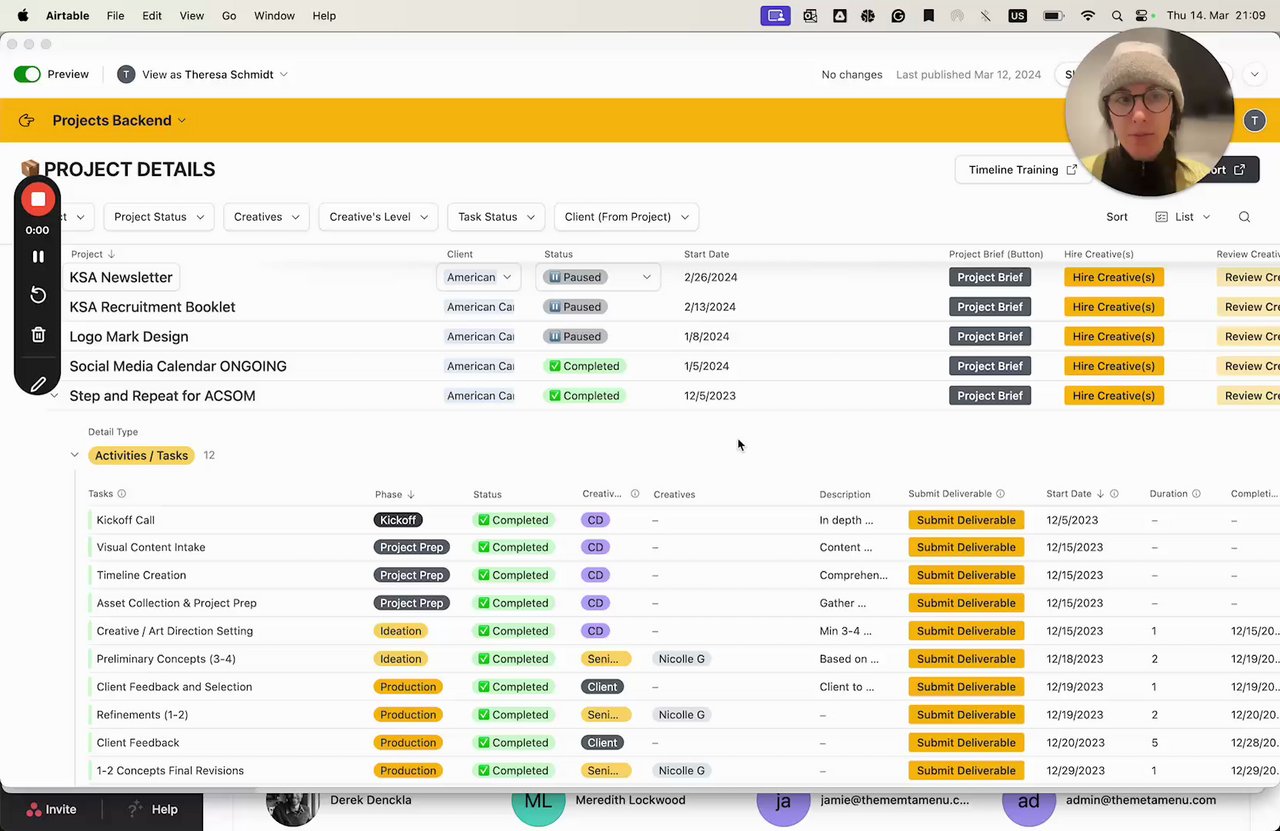Open the Client (From Project) filter dropdown
The image size is (1280, 831).
point(626,217)
